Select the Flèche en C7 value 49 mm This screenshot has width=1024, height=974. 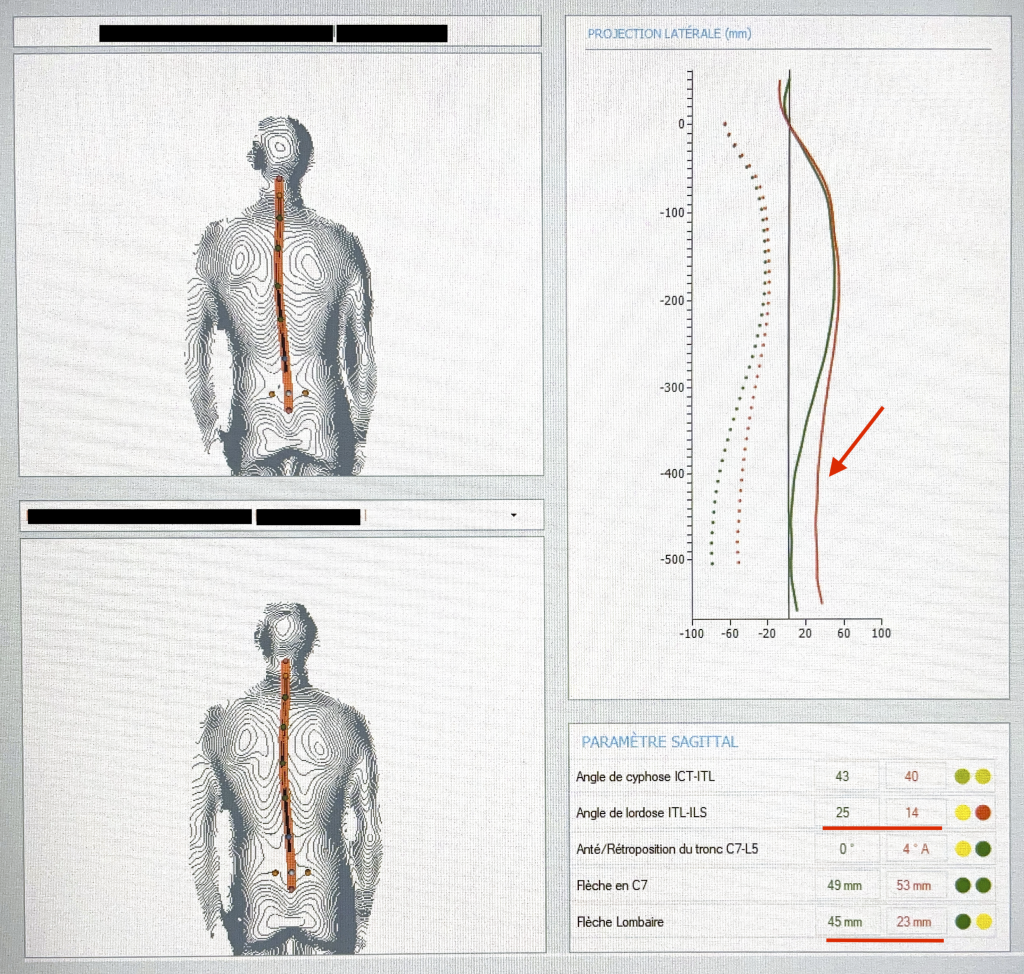coord(843,886)
